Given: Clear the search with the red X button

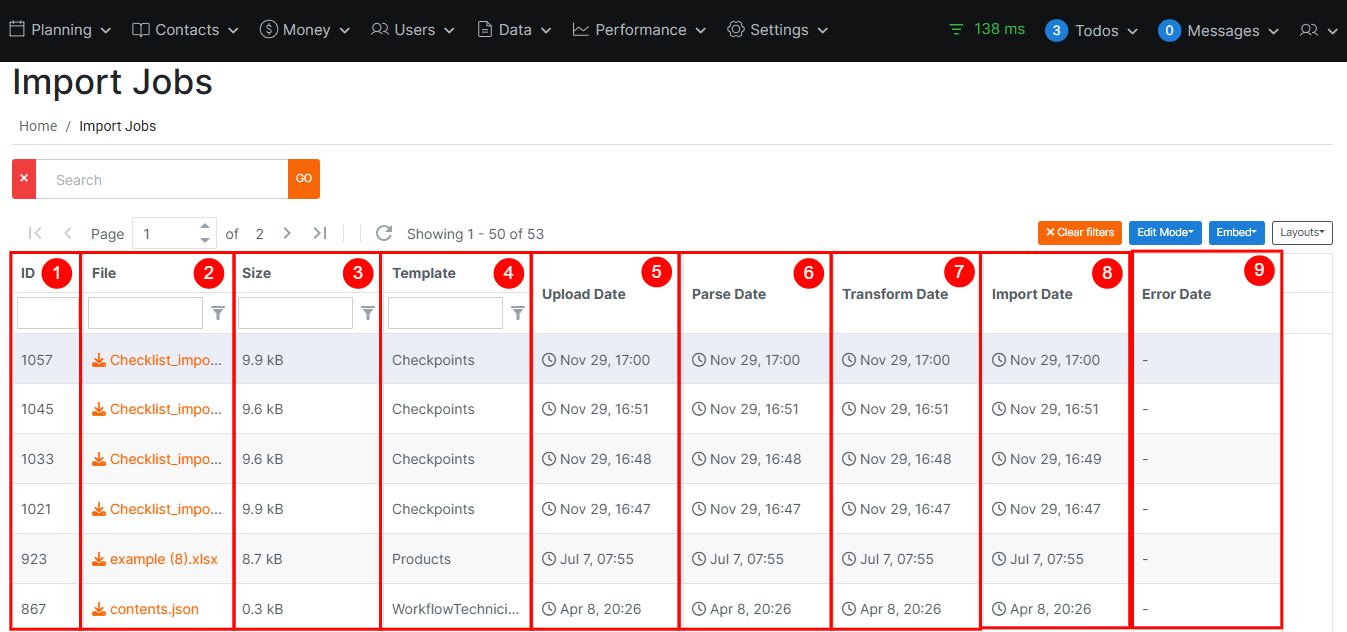Looking at the screenshot, I should 24,179.
